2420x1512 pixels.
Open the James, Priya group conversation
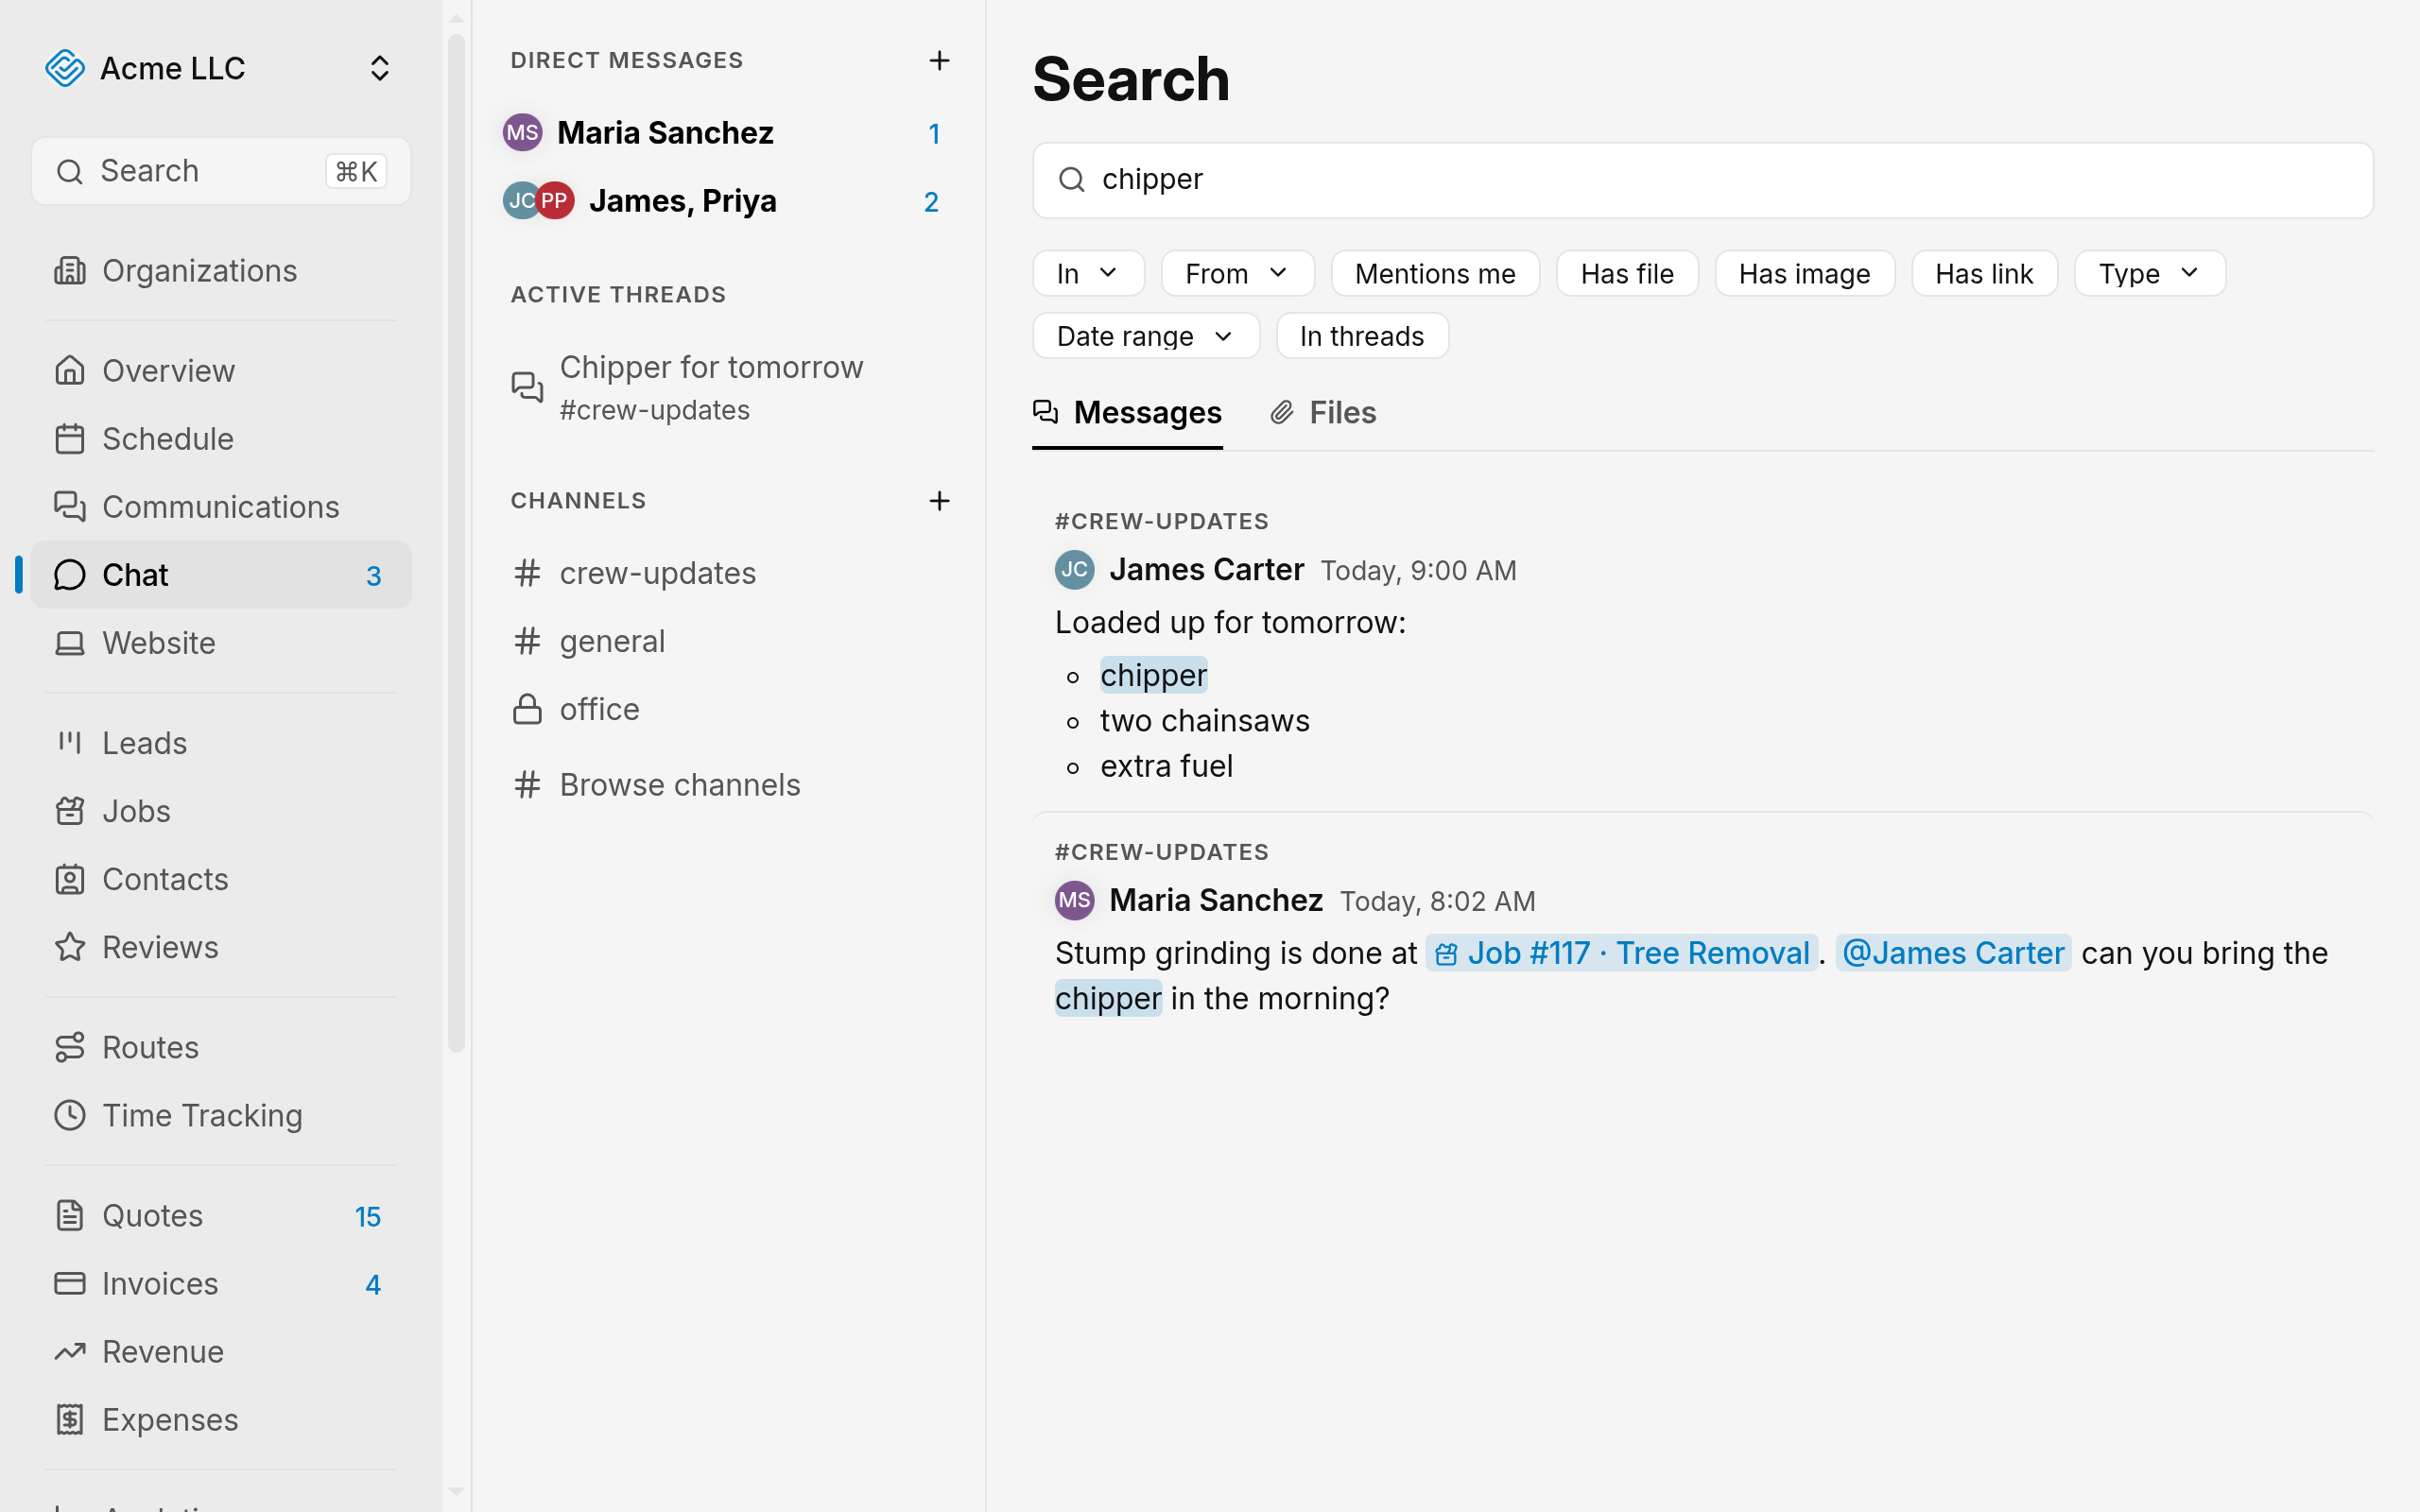(x=729, y=201)
